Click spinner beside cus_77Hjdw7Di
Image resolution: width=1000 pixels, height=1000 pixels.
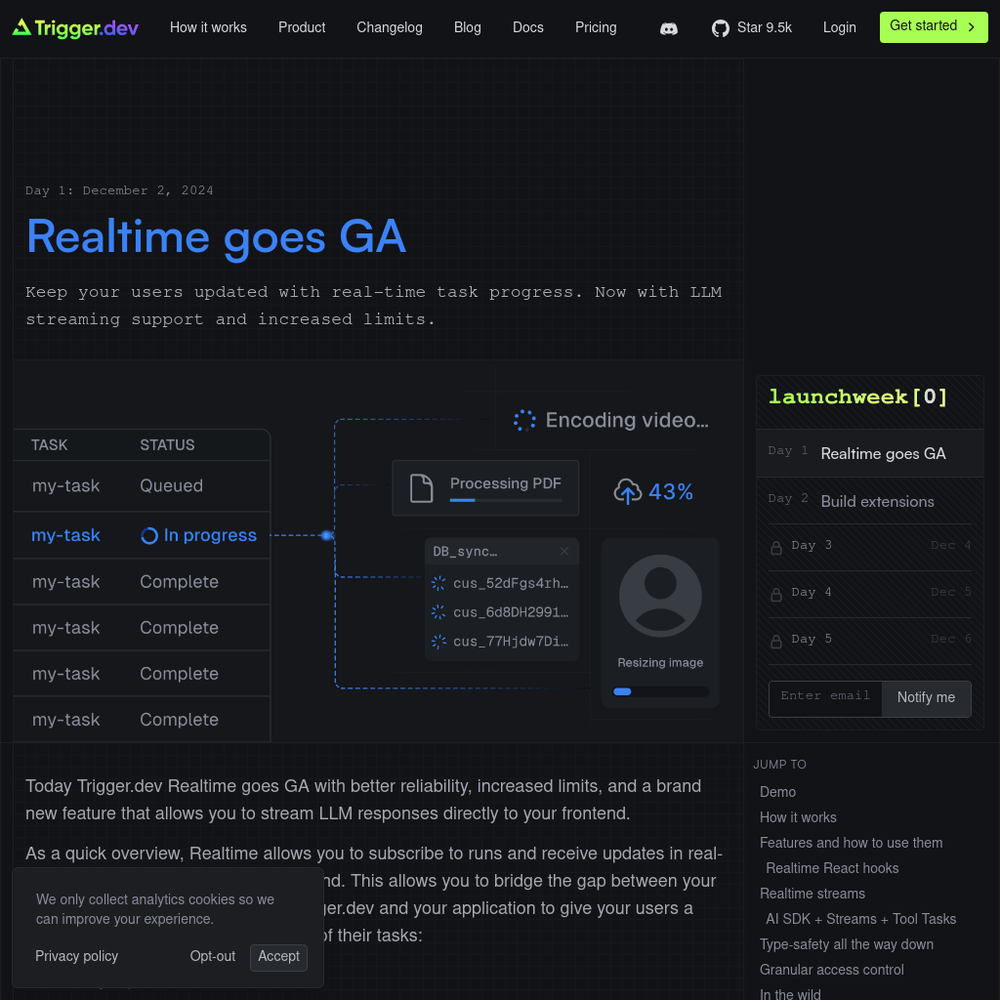pos(439,642)
